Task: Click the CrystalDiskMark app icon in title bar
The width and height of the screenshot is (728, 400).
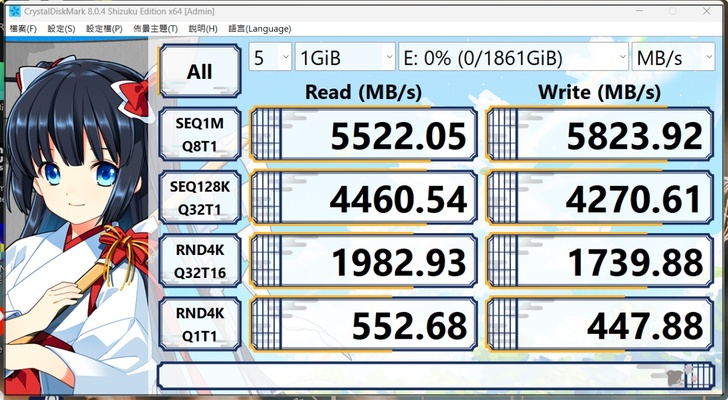Action: click(15, 11)
